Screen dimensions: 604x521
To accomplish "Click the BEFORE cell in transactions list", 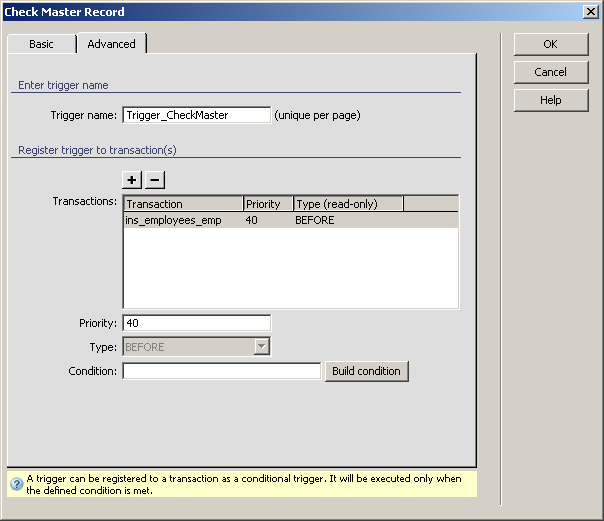I will [x=315, y=220].
